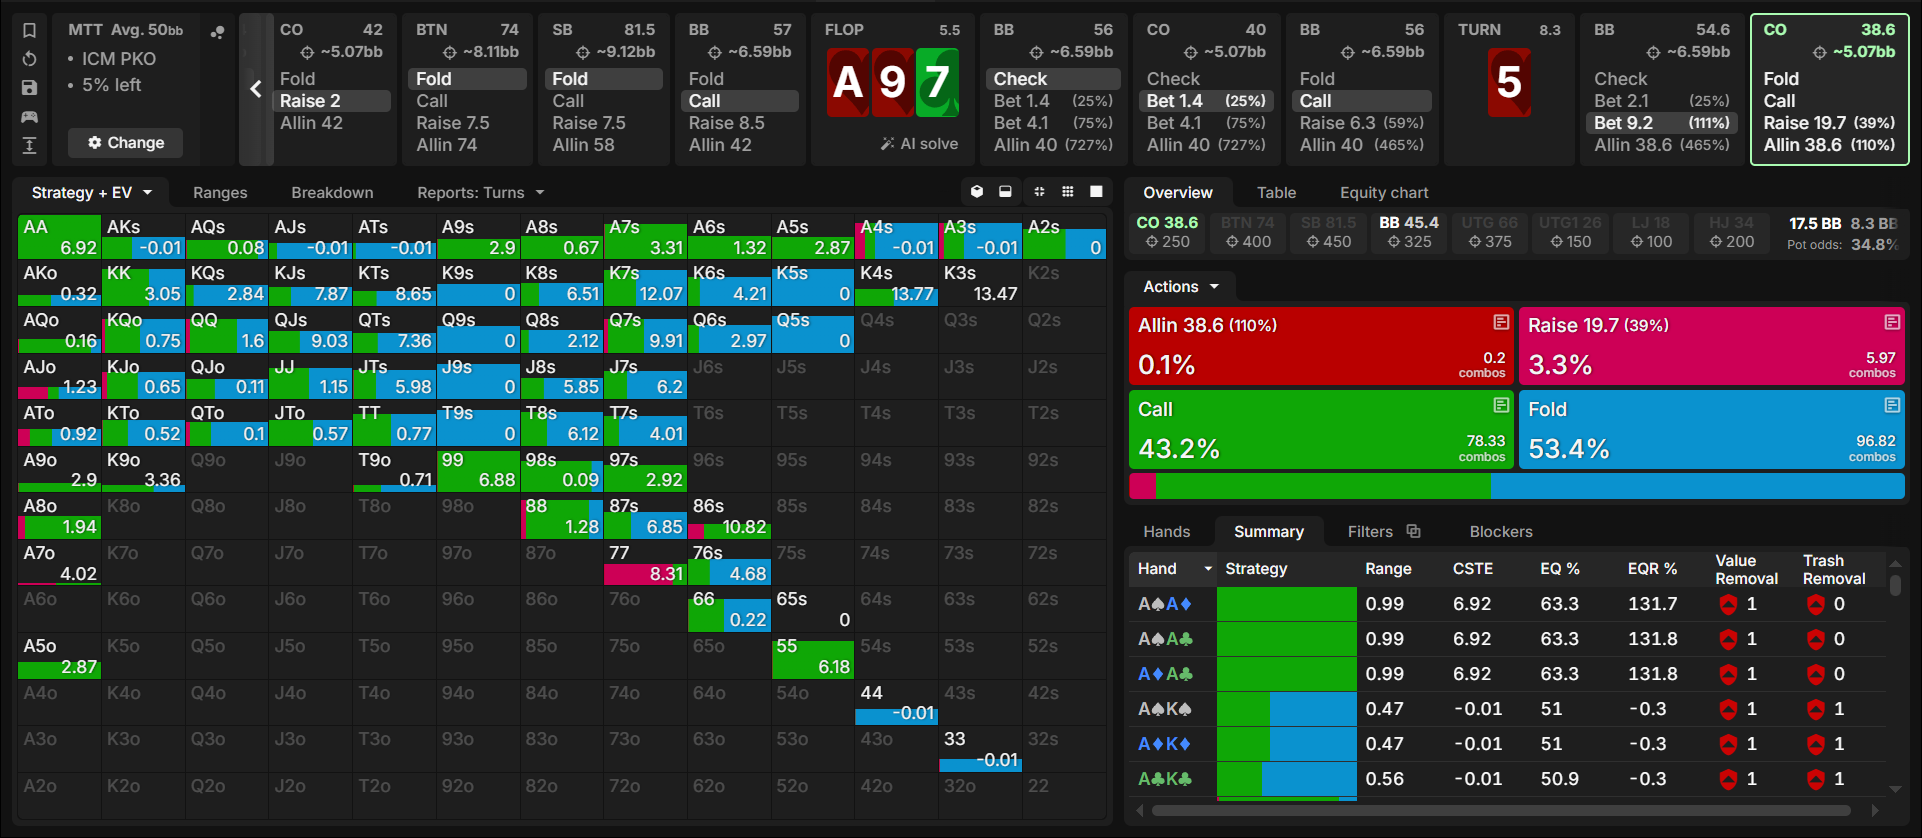The width and height of the screenshot is (1922, 838).
Task: Switch to the Hands tab
Action: tap(1167, 532)
